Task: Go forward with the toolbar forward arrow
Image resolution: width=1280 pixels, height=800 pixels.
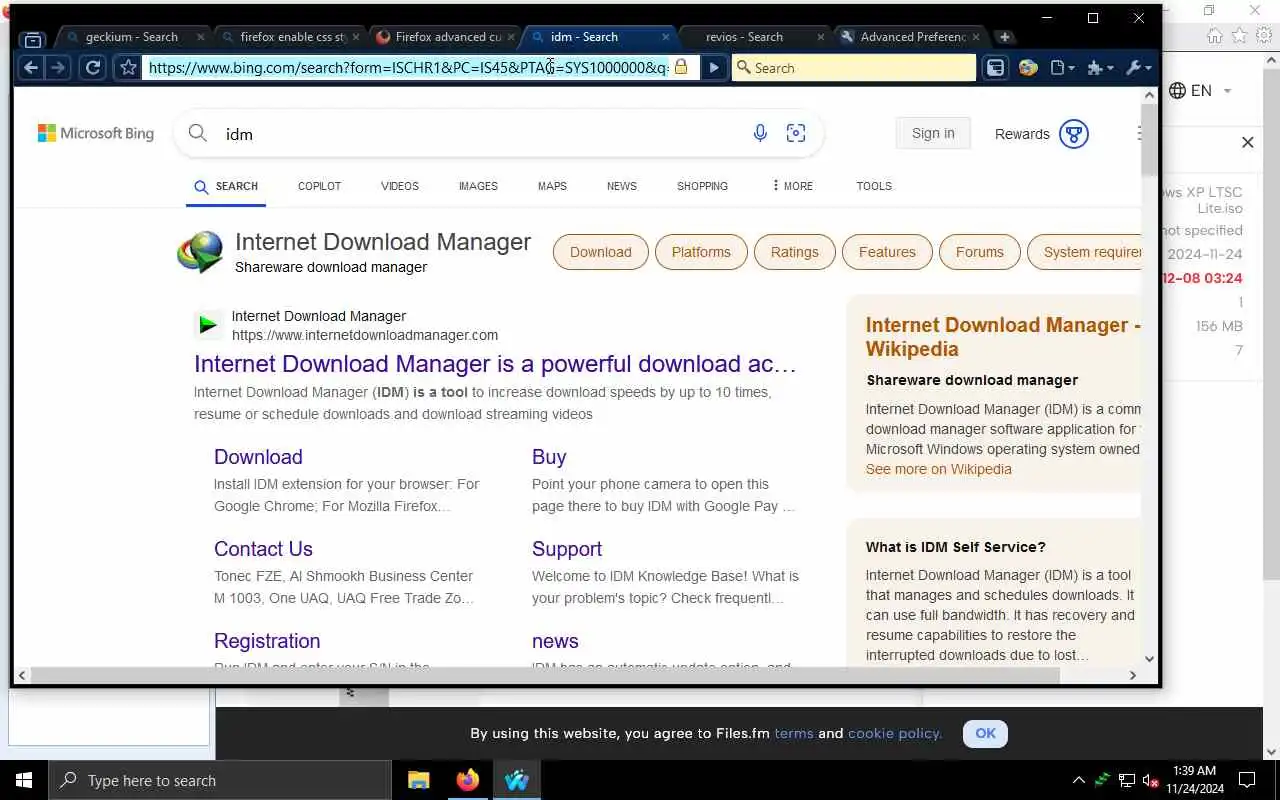Action: pyautogui.click(x=58, y=67)
